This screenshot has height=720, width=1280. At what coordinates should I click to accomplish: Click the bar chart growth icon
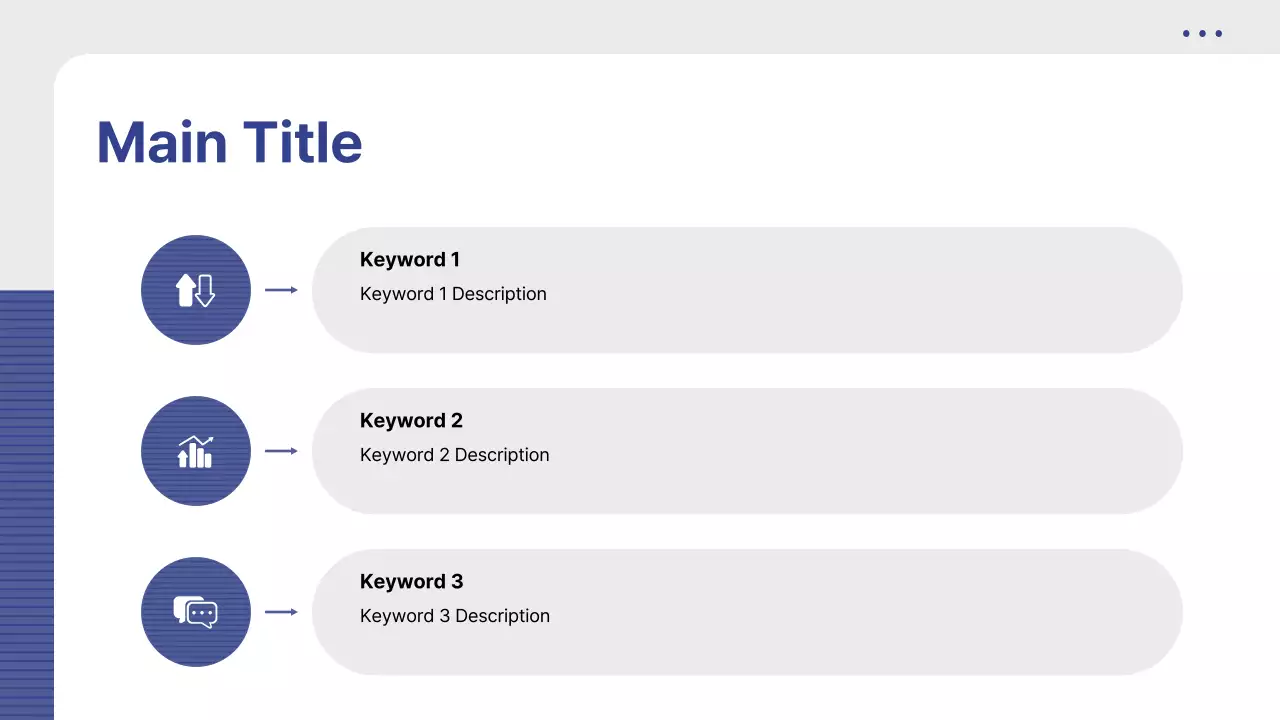point(196,451)
